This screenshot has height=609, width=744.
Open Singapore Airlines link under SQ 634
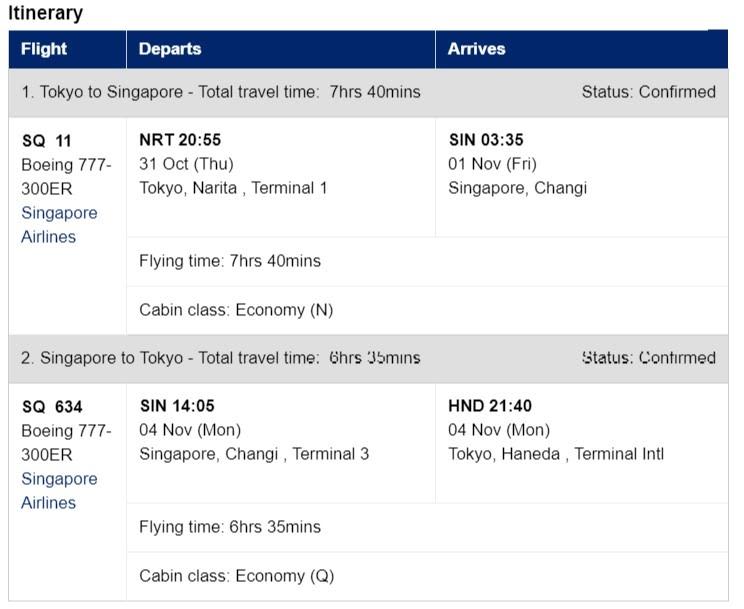point(59,490)
